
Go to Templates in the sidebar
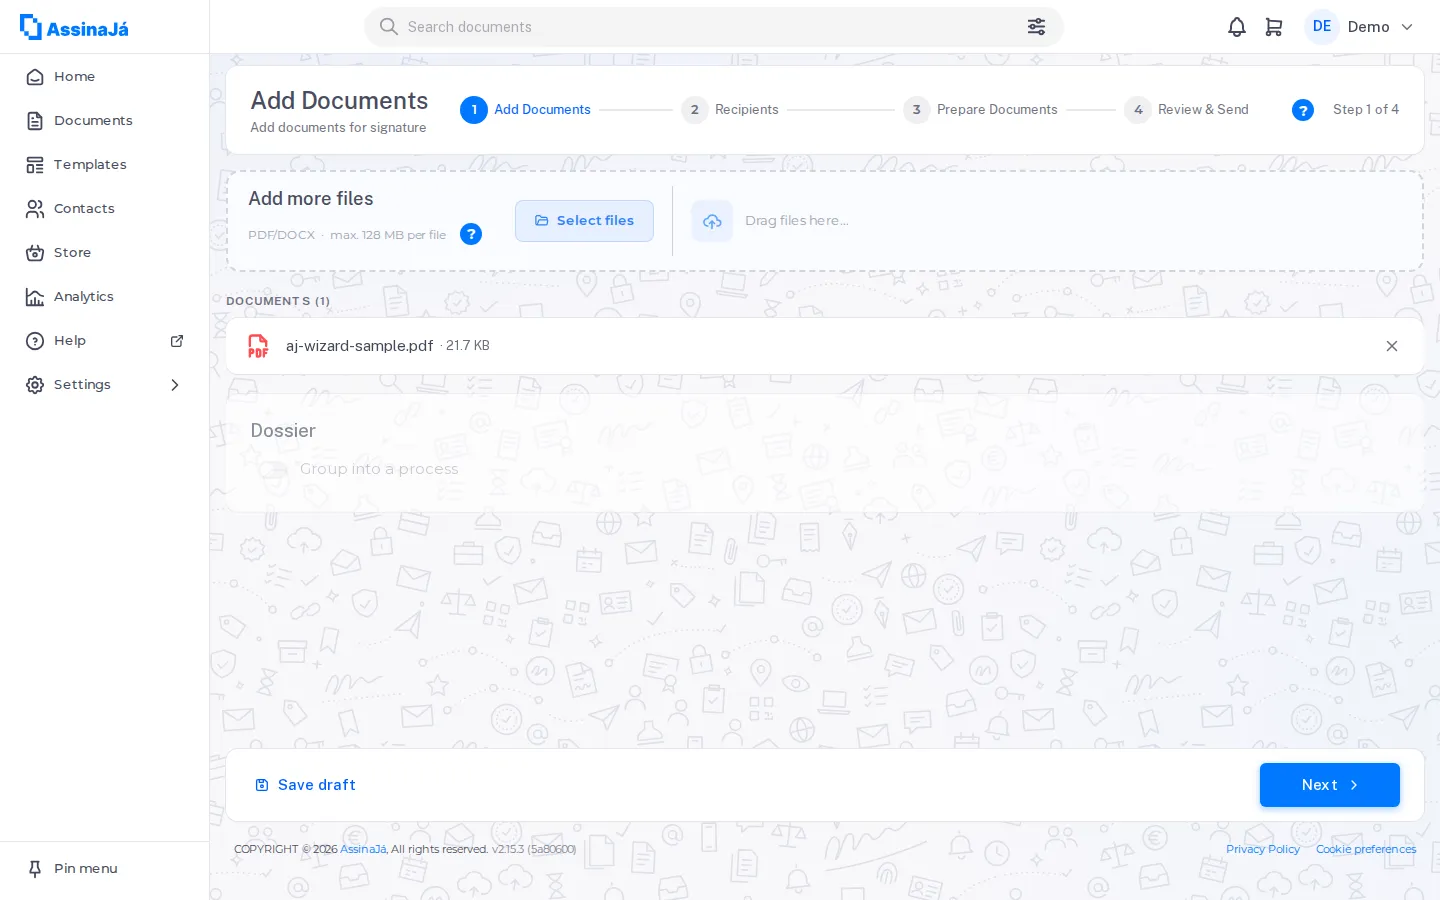click(x=104, y=165)
